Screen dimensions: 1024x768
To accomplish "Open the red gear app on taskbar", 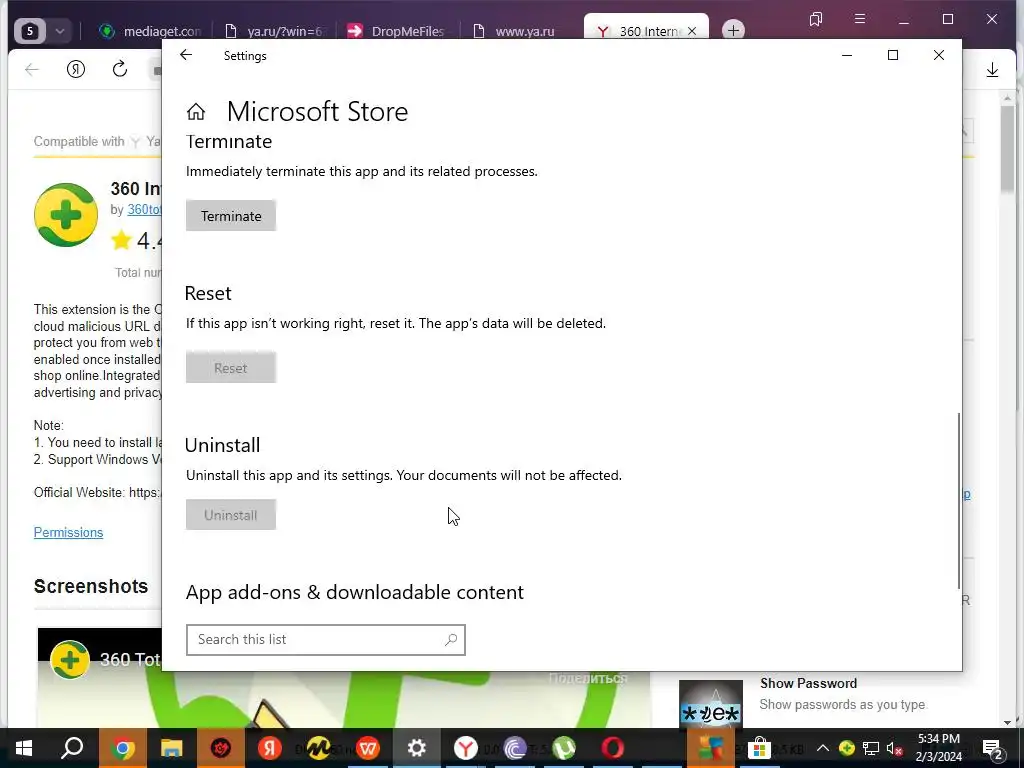I will [221, 748].
